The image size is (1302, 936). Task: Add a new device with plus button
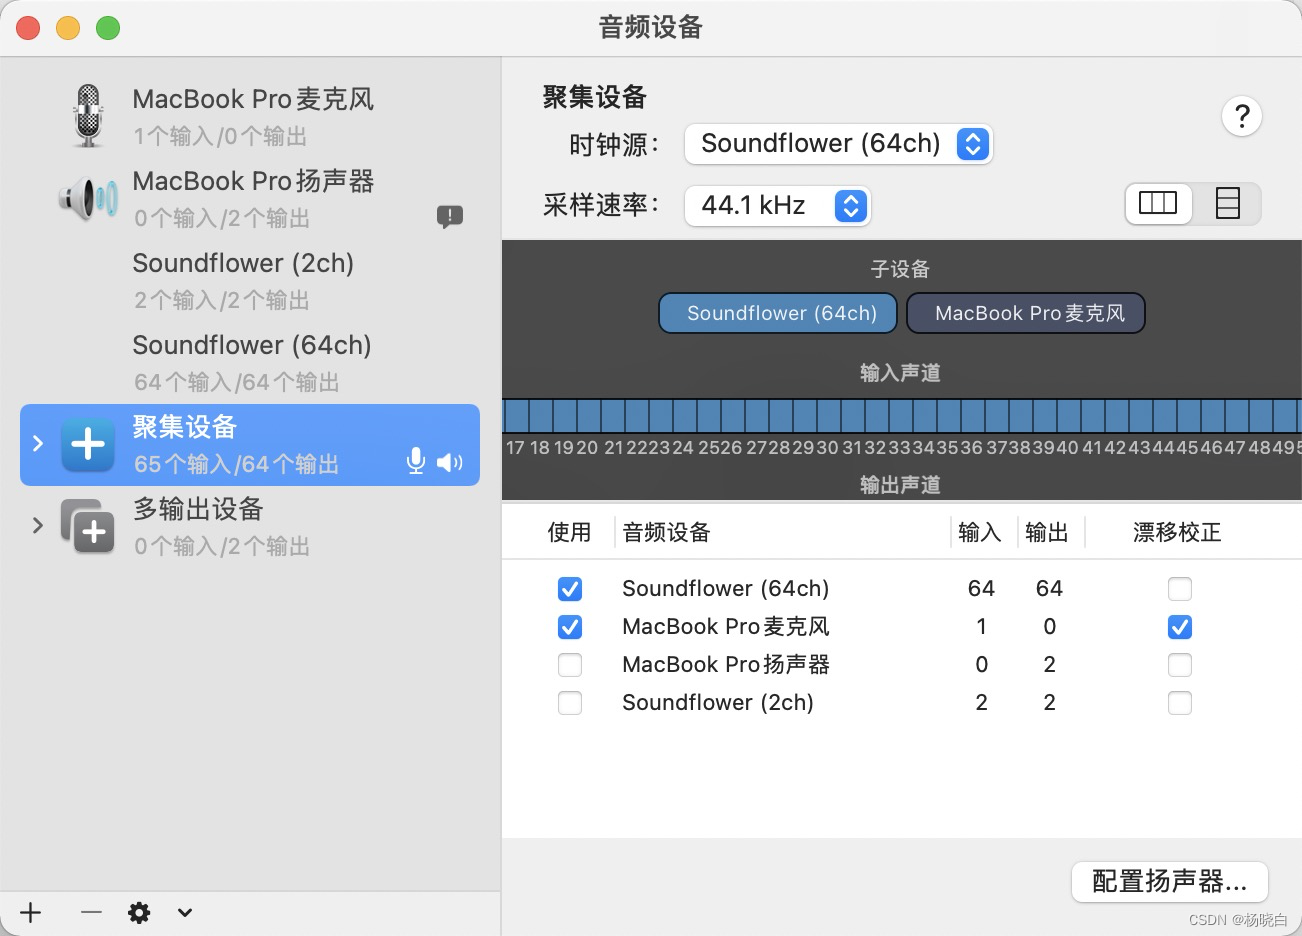[x=31, y=912]
